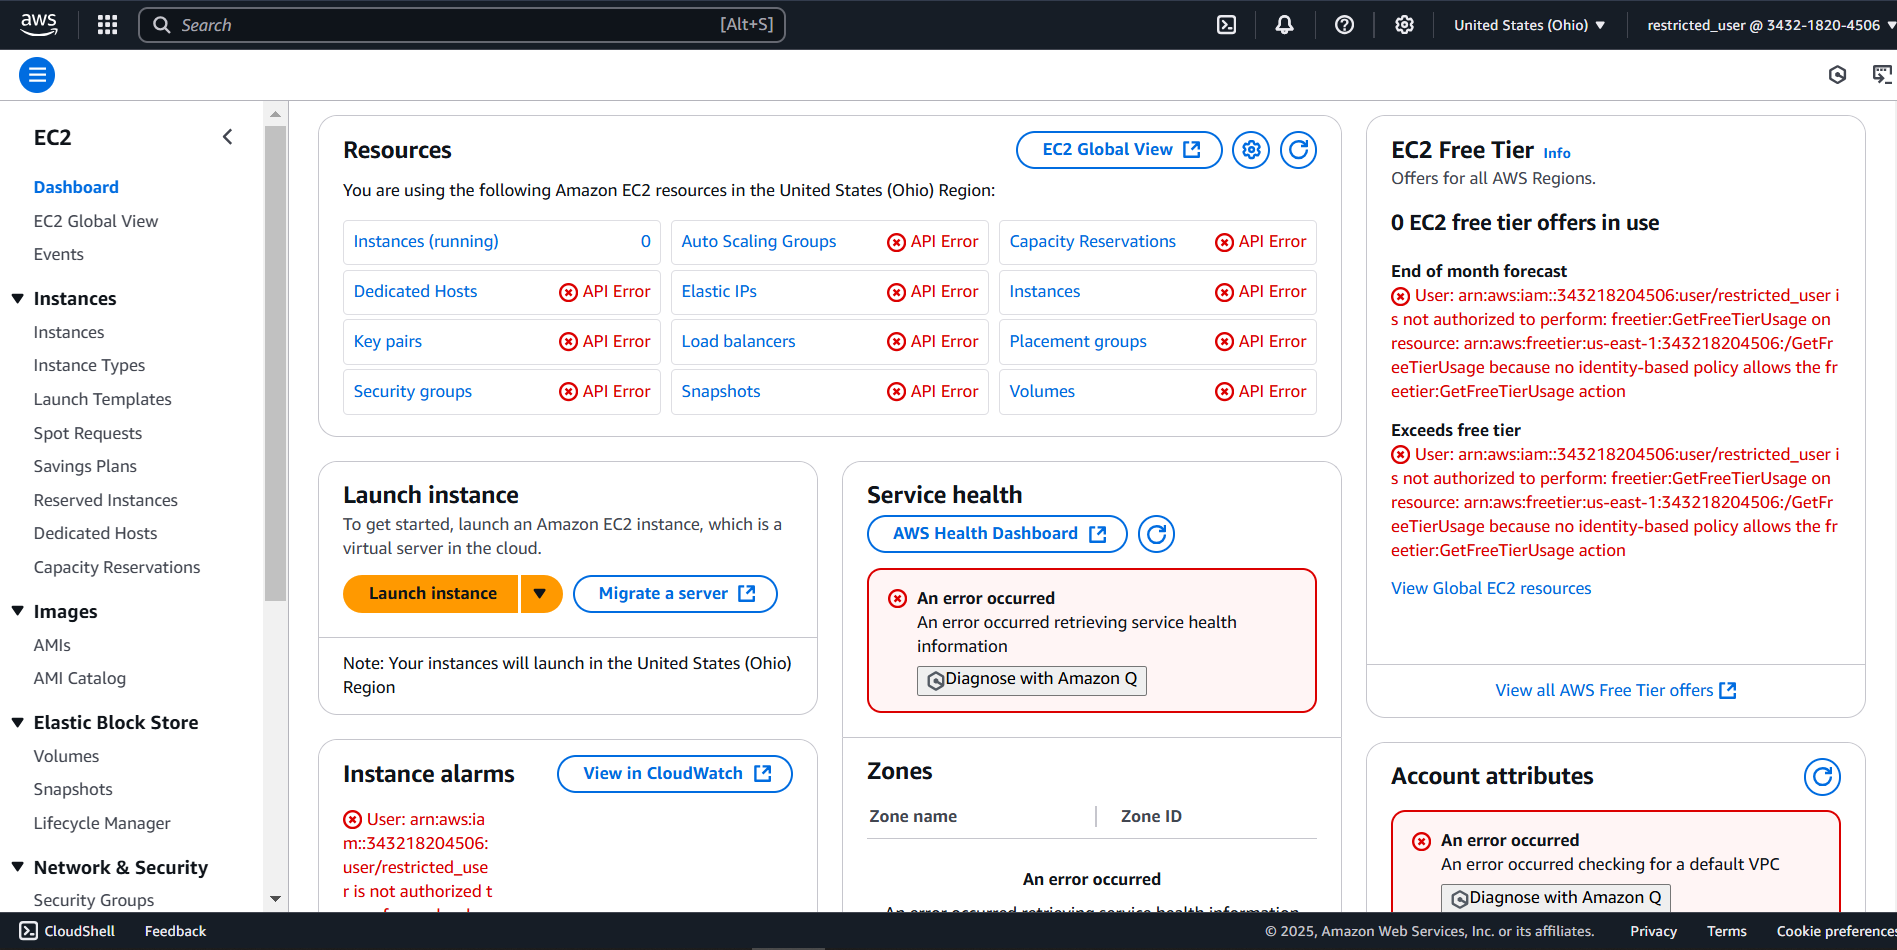Open the services grid menu icon

tap(108, 25)
